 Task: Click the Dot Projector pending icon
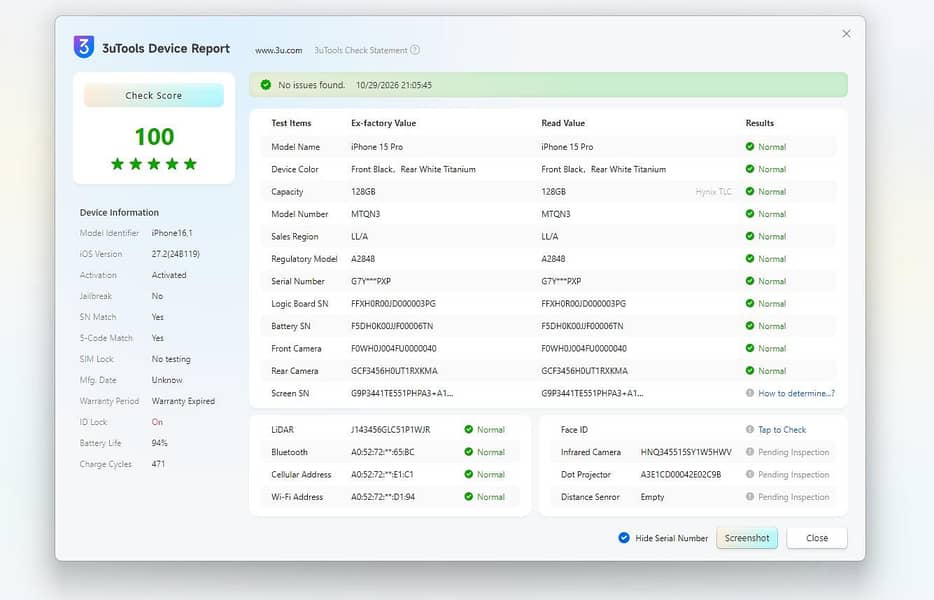750,474
